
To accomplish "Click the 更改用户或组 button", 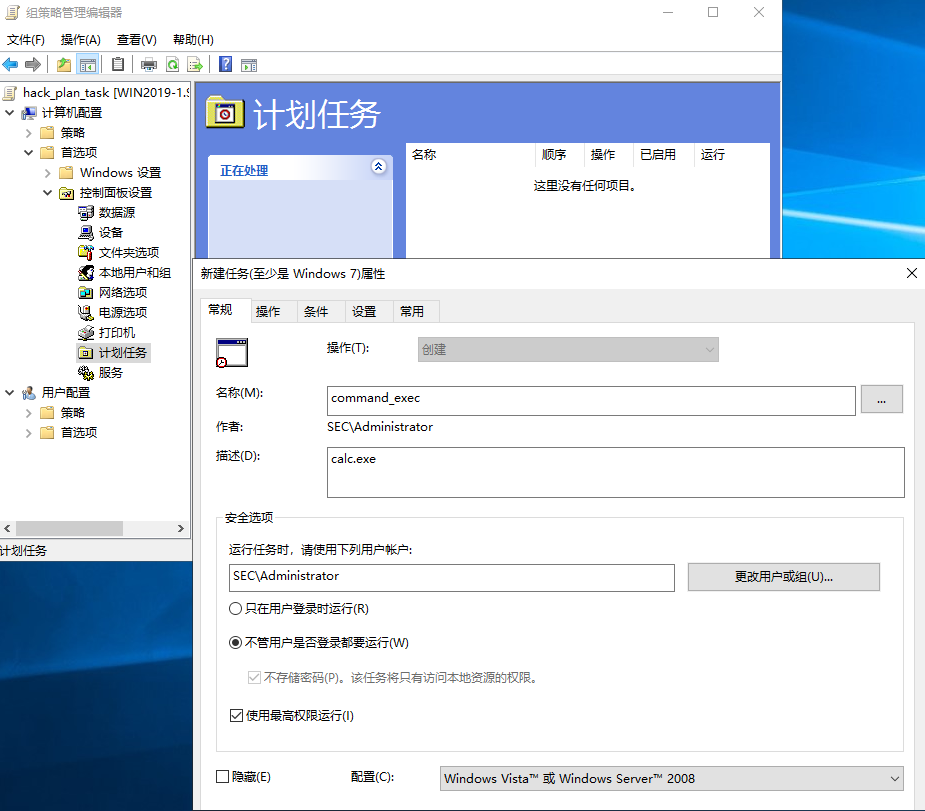I will 783,577.
